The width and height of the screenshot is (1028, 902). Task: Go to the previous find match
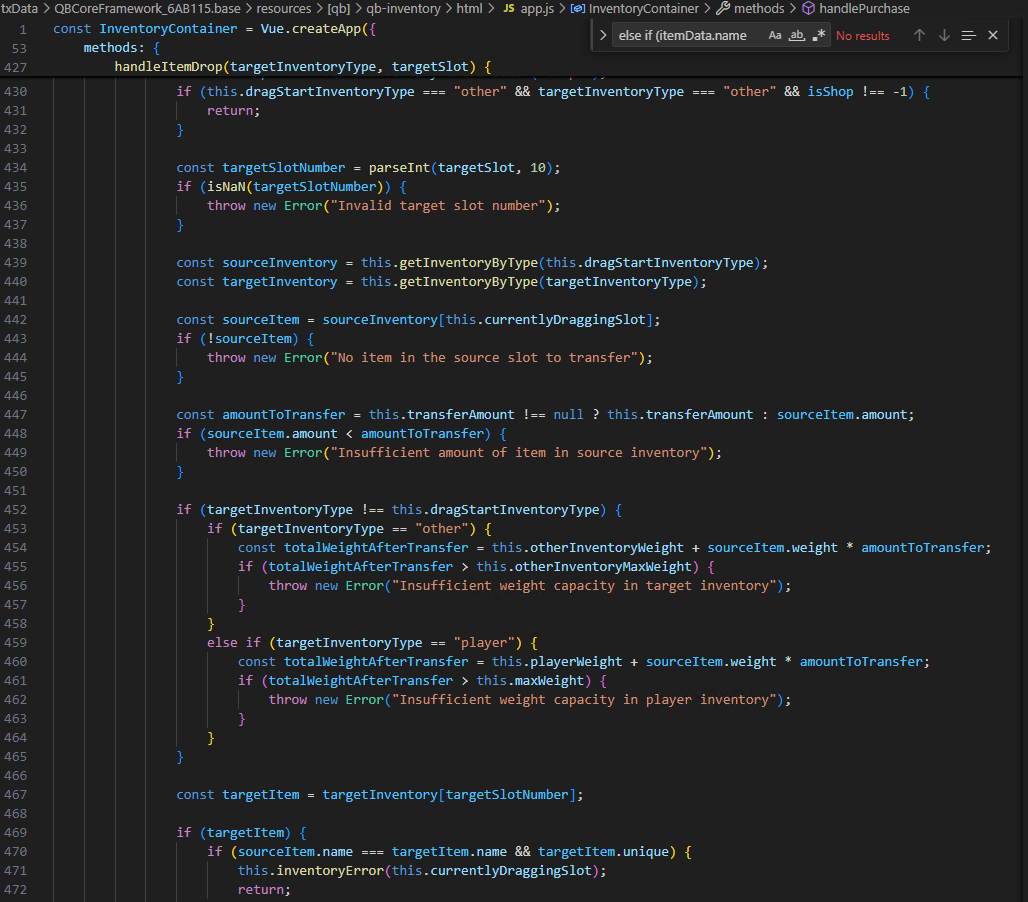tap(919, 35)
